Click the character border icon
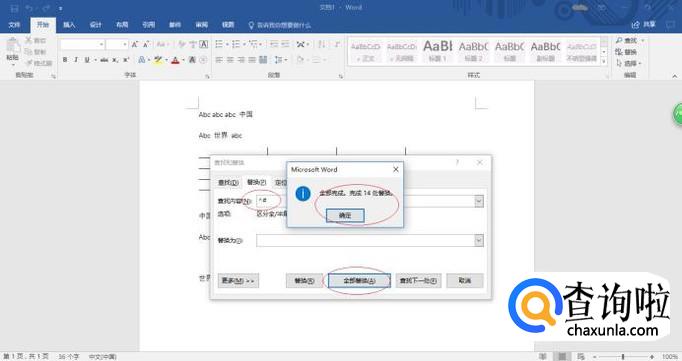Image resolution: width=682 pixels, height=361 pixels. tap(204, 44)
